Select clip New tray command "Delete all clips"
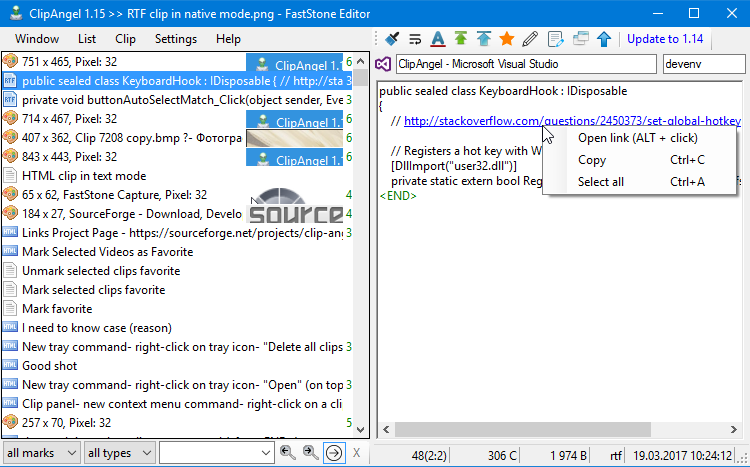The height and width of the screenshot is (467, 750). click(177, 346)
